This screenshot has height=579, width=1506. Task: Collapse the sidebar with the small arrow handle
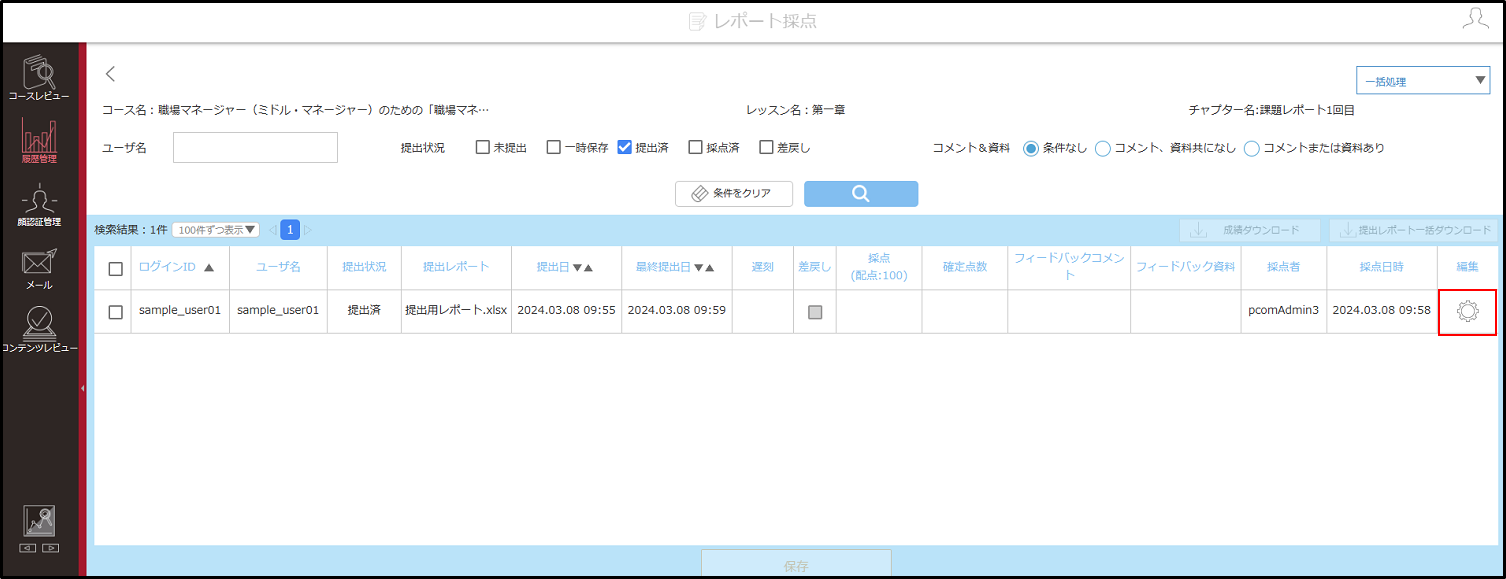pyautogui.click(x=82, y=388)
